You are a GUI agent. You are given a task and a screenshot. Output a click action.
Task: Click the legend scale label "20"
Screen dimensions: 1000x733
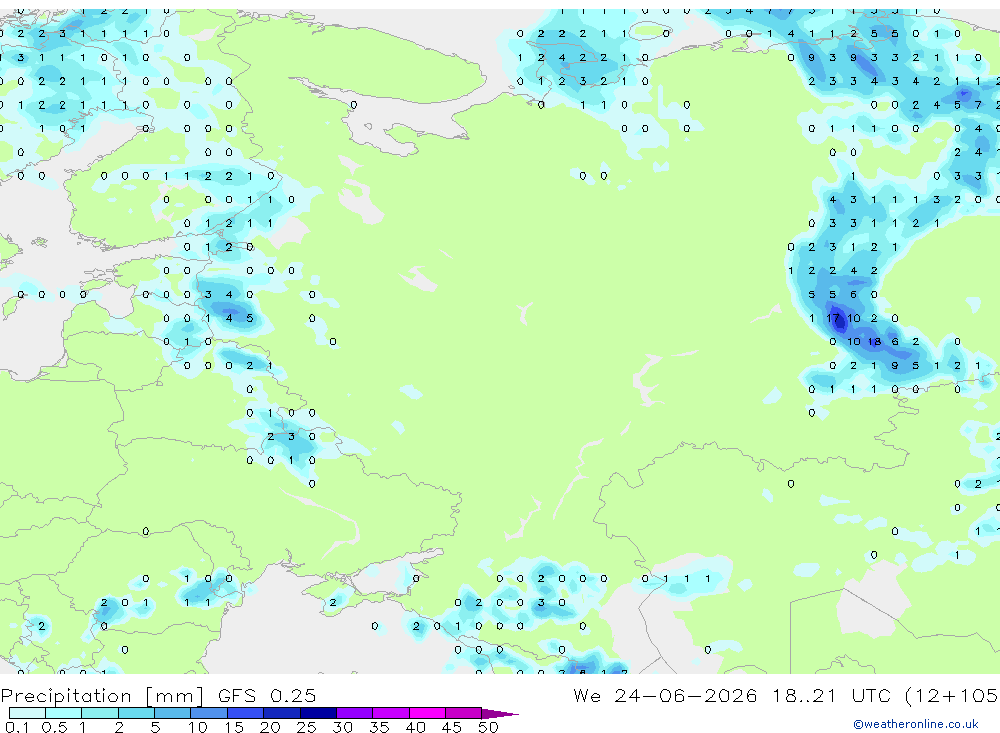pos(270,727)
